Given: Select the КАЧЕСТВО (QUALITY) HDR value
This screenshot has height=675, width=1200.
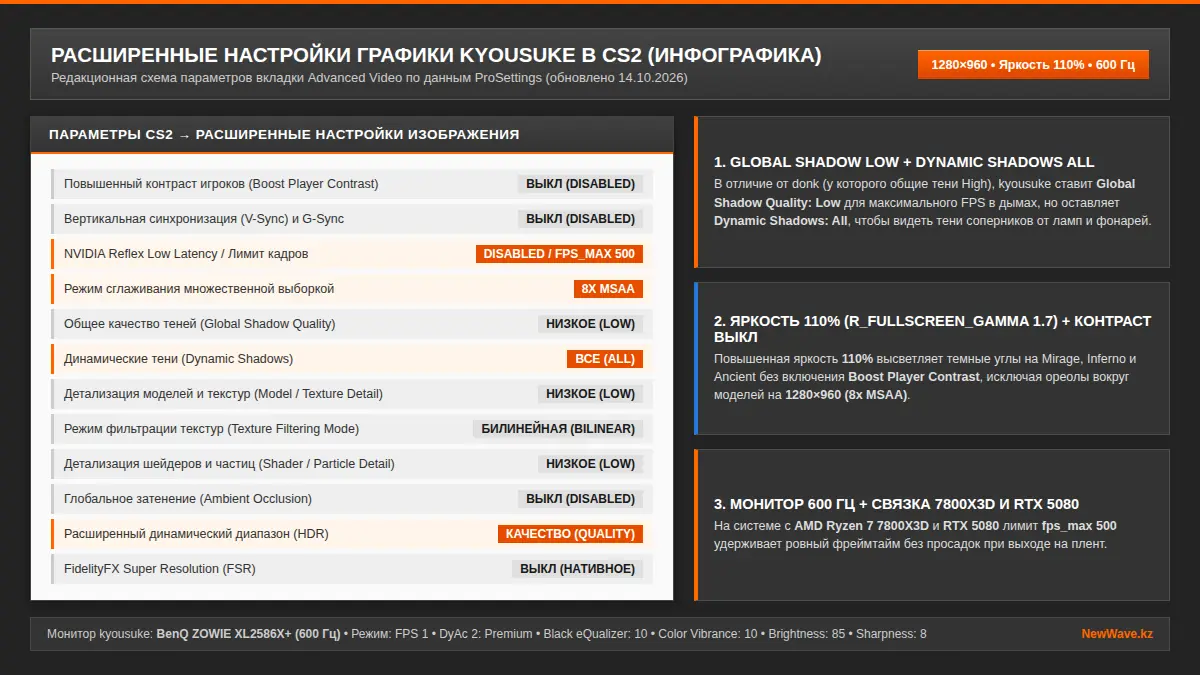Looking at the screenshot, I should (570, 534).
